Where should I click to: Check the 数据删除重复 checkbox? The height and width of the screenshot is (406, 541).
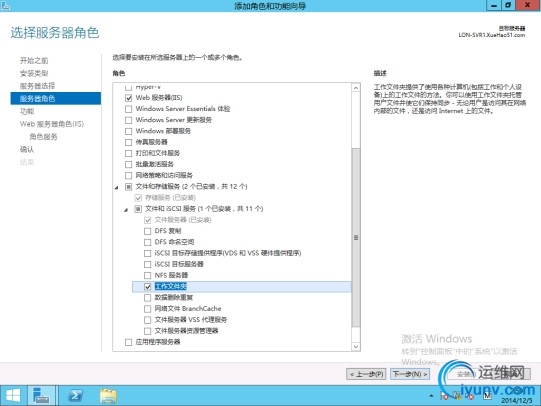(147, 298)
